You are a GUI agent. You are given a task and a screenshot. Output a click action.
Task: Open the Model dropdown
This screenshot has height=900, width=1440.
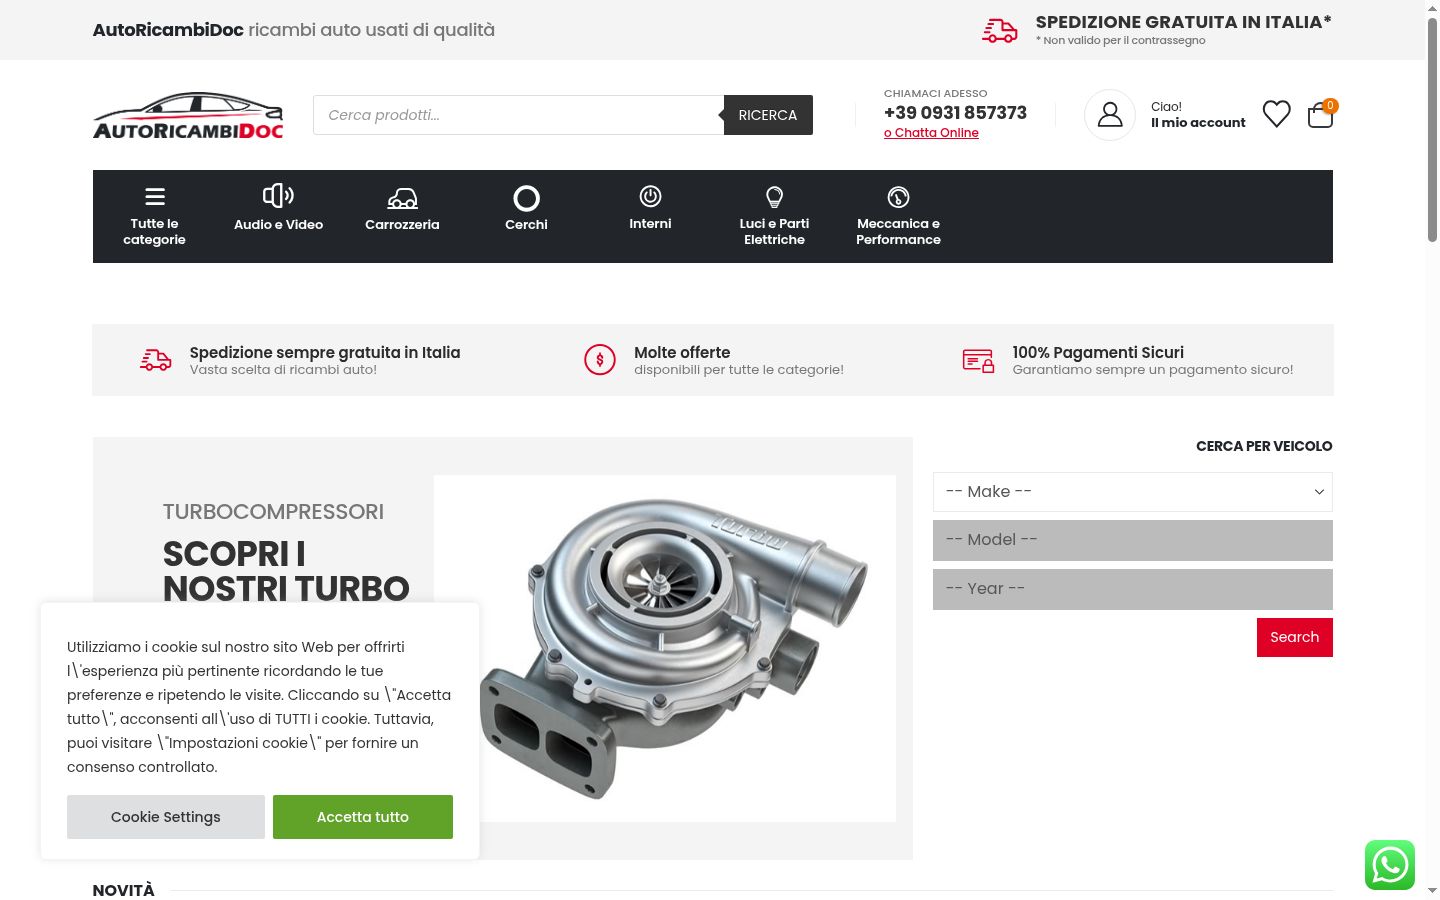pos(1132,540)
